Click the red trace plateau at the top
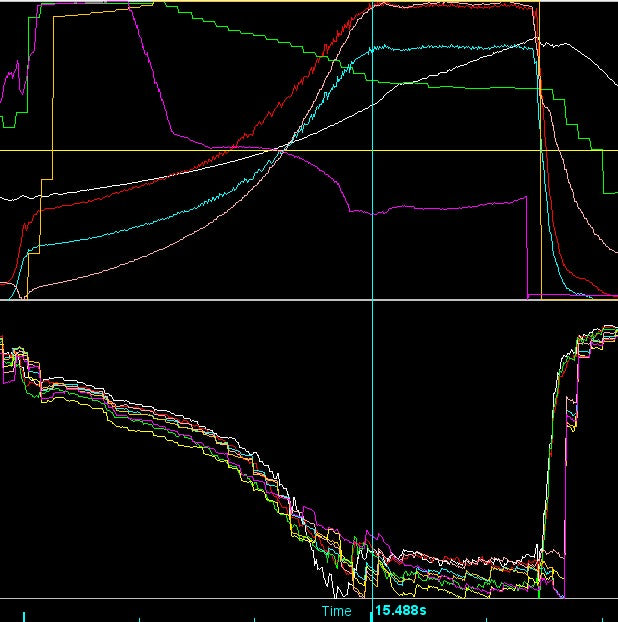The width and height of the screenshot is (618, 622). click(450, 5)
